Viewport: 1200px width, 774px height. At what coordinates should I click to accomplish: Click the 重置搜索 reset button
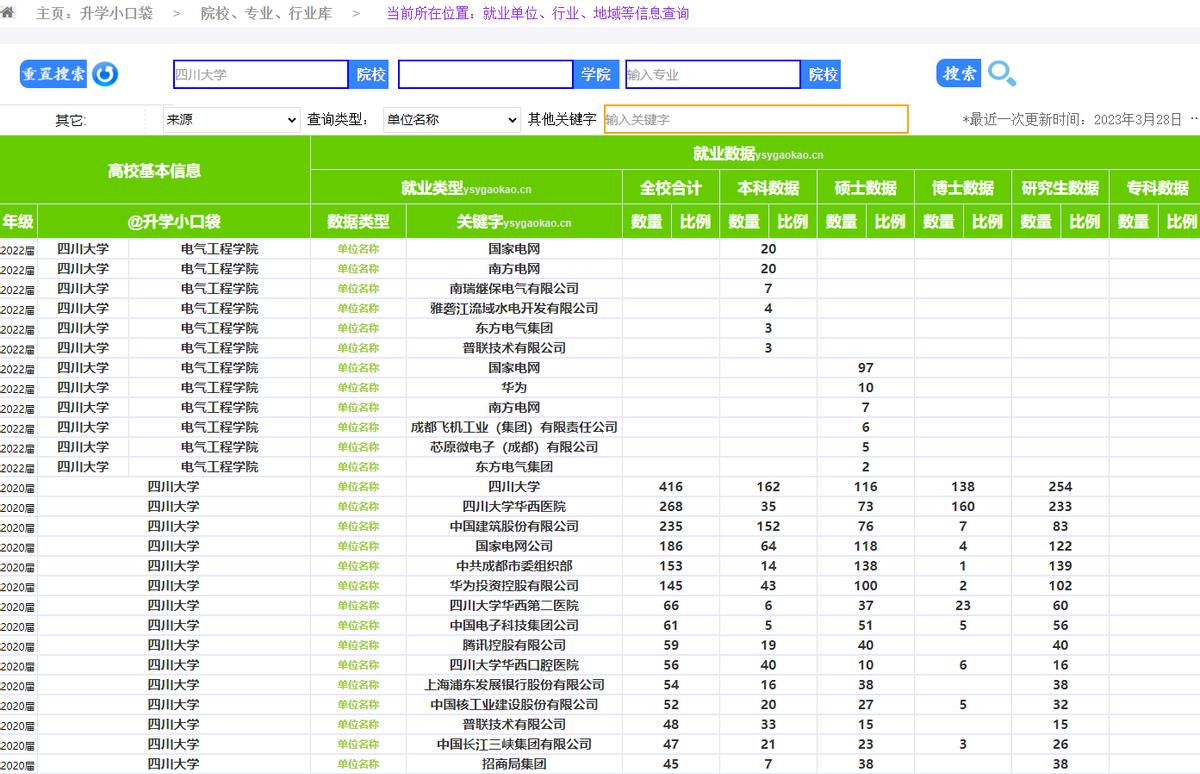pyautogui.click(x=54, y=74)
